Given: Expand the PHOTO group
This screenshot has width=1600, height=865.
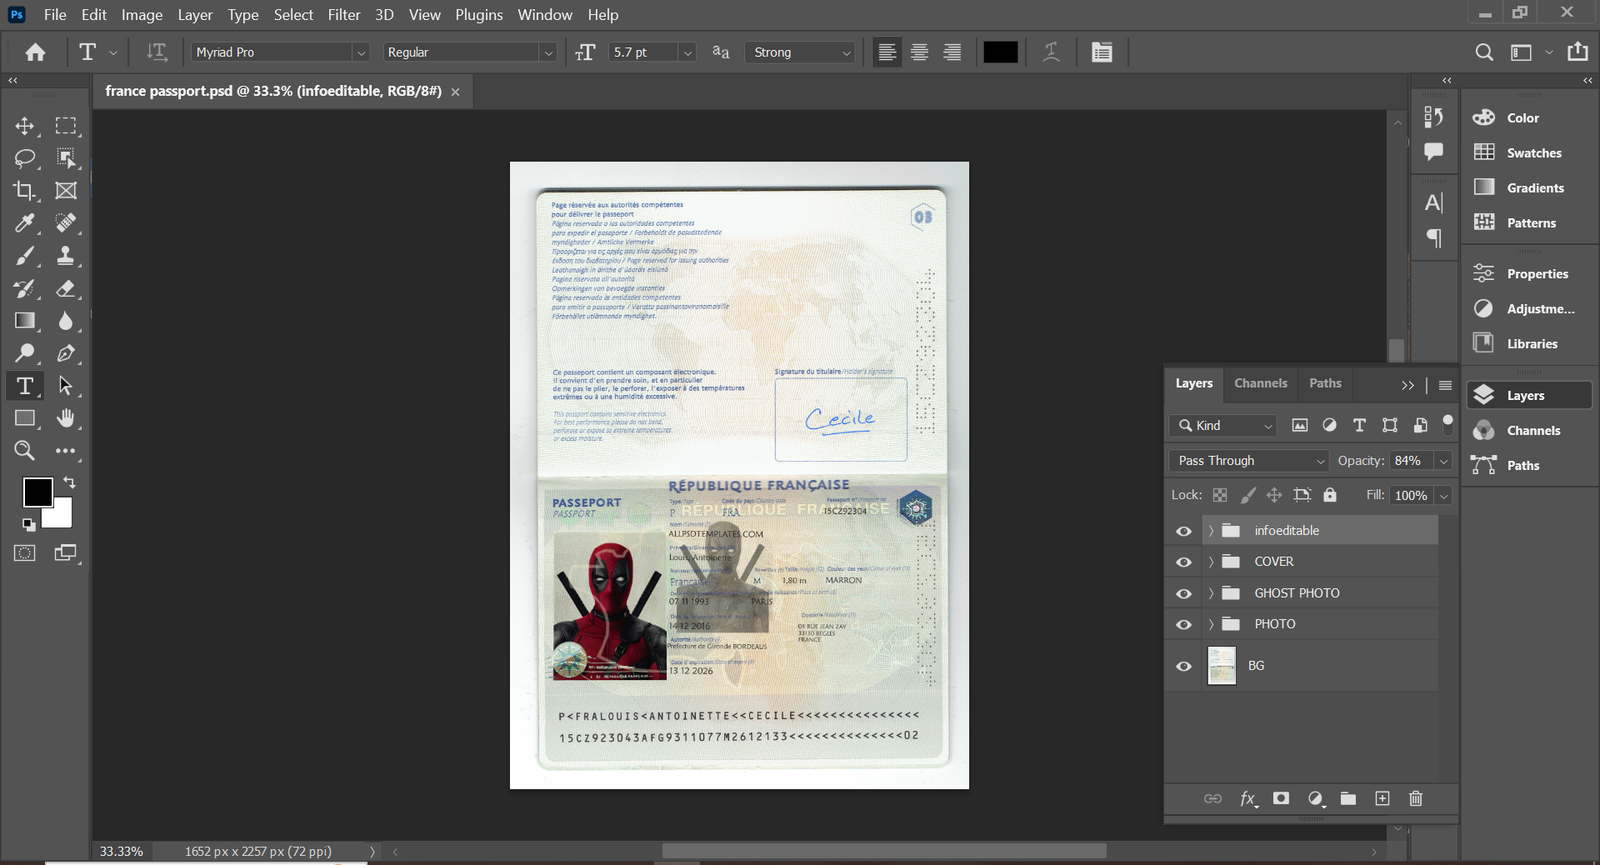Looking at the screenshot, I should 1211,624.
